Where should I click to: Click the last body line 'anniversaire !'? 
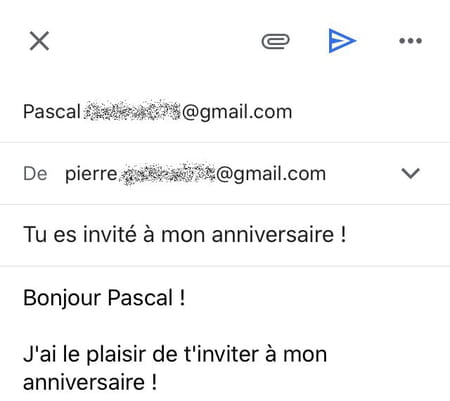90,382
